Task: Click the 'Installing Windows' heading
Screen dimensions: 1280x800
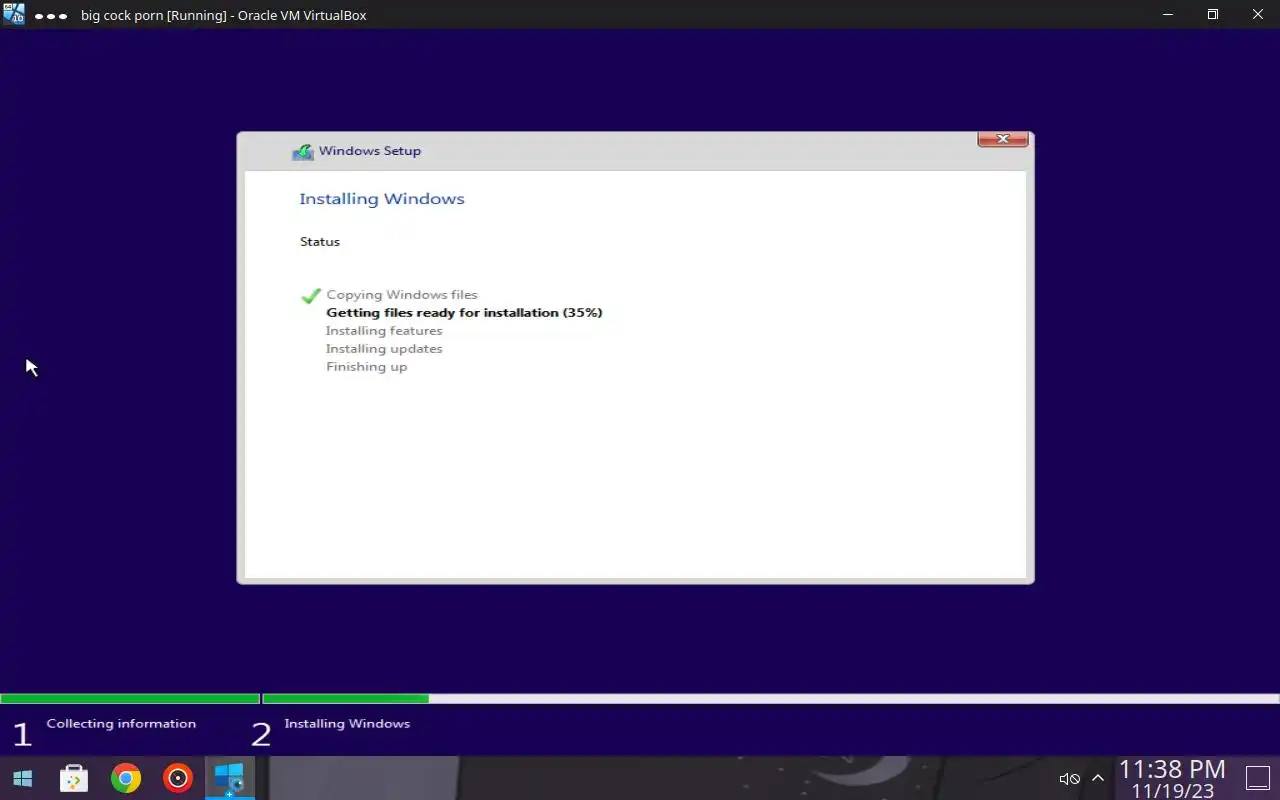Action: pos(382,199)
